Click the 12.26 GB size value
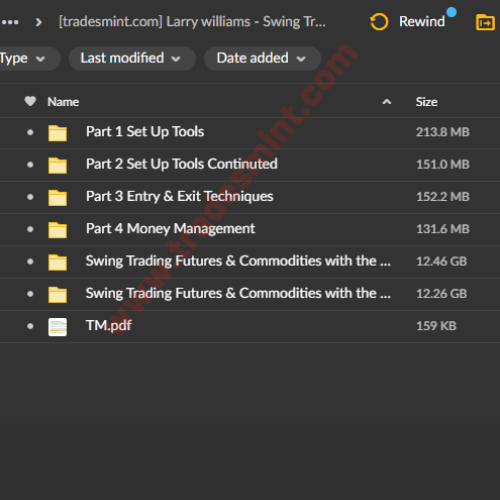Screen dimensions: 500x500 tap(442, 294)
